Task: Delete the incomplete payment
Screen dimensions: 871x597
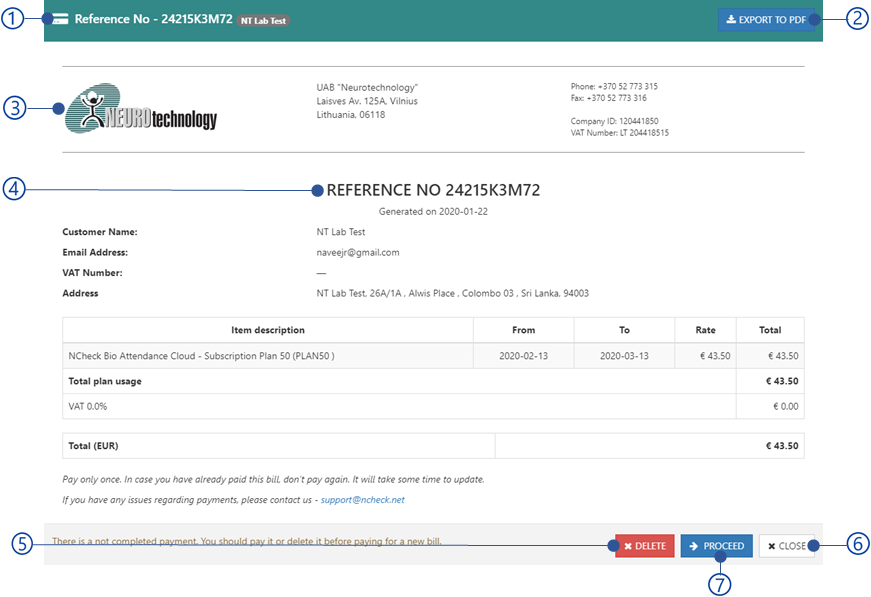Action: click(644, 546)
